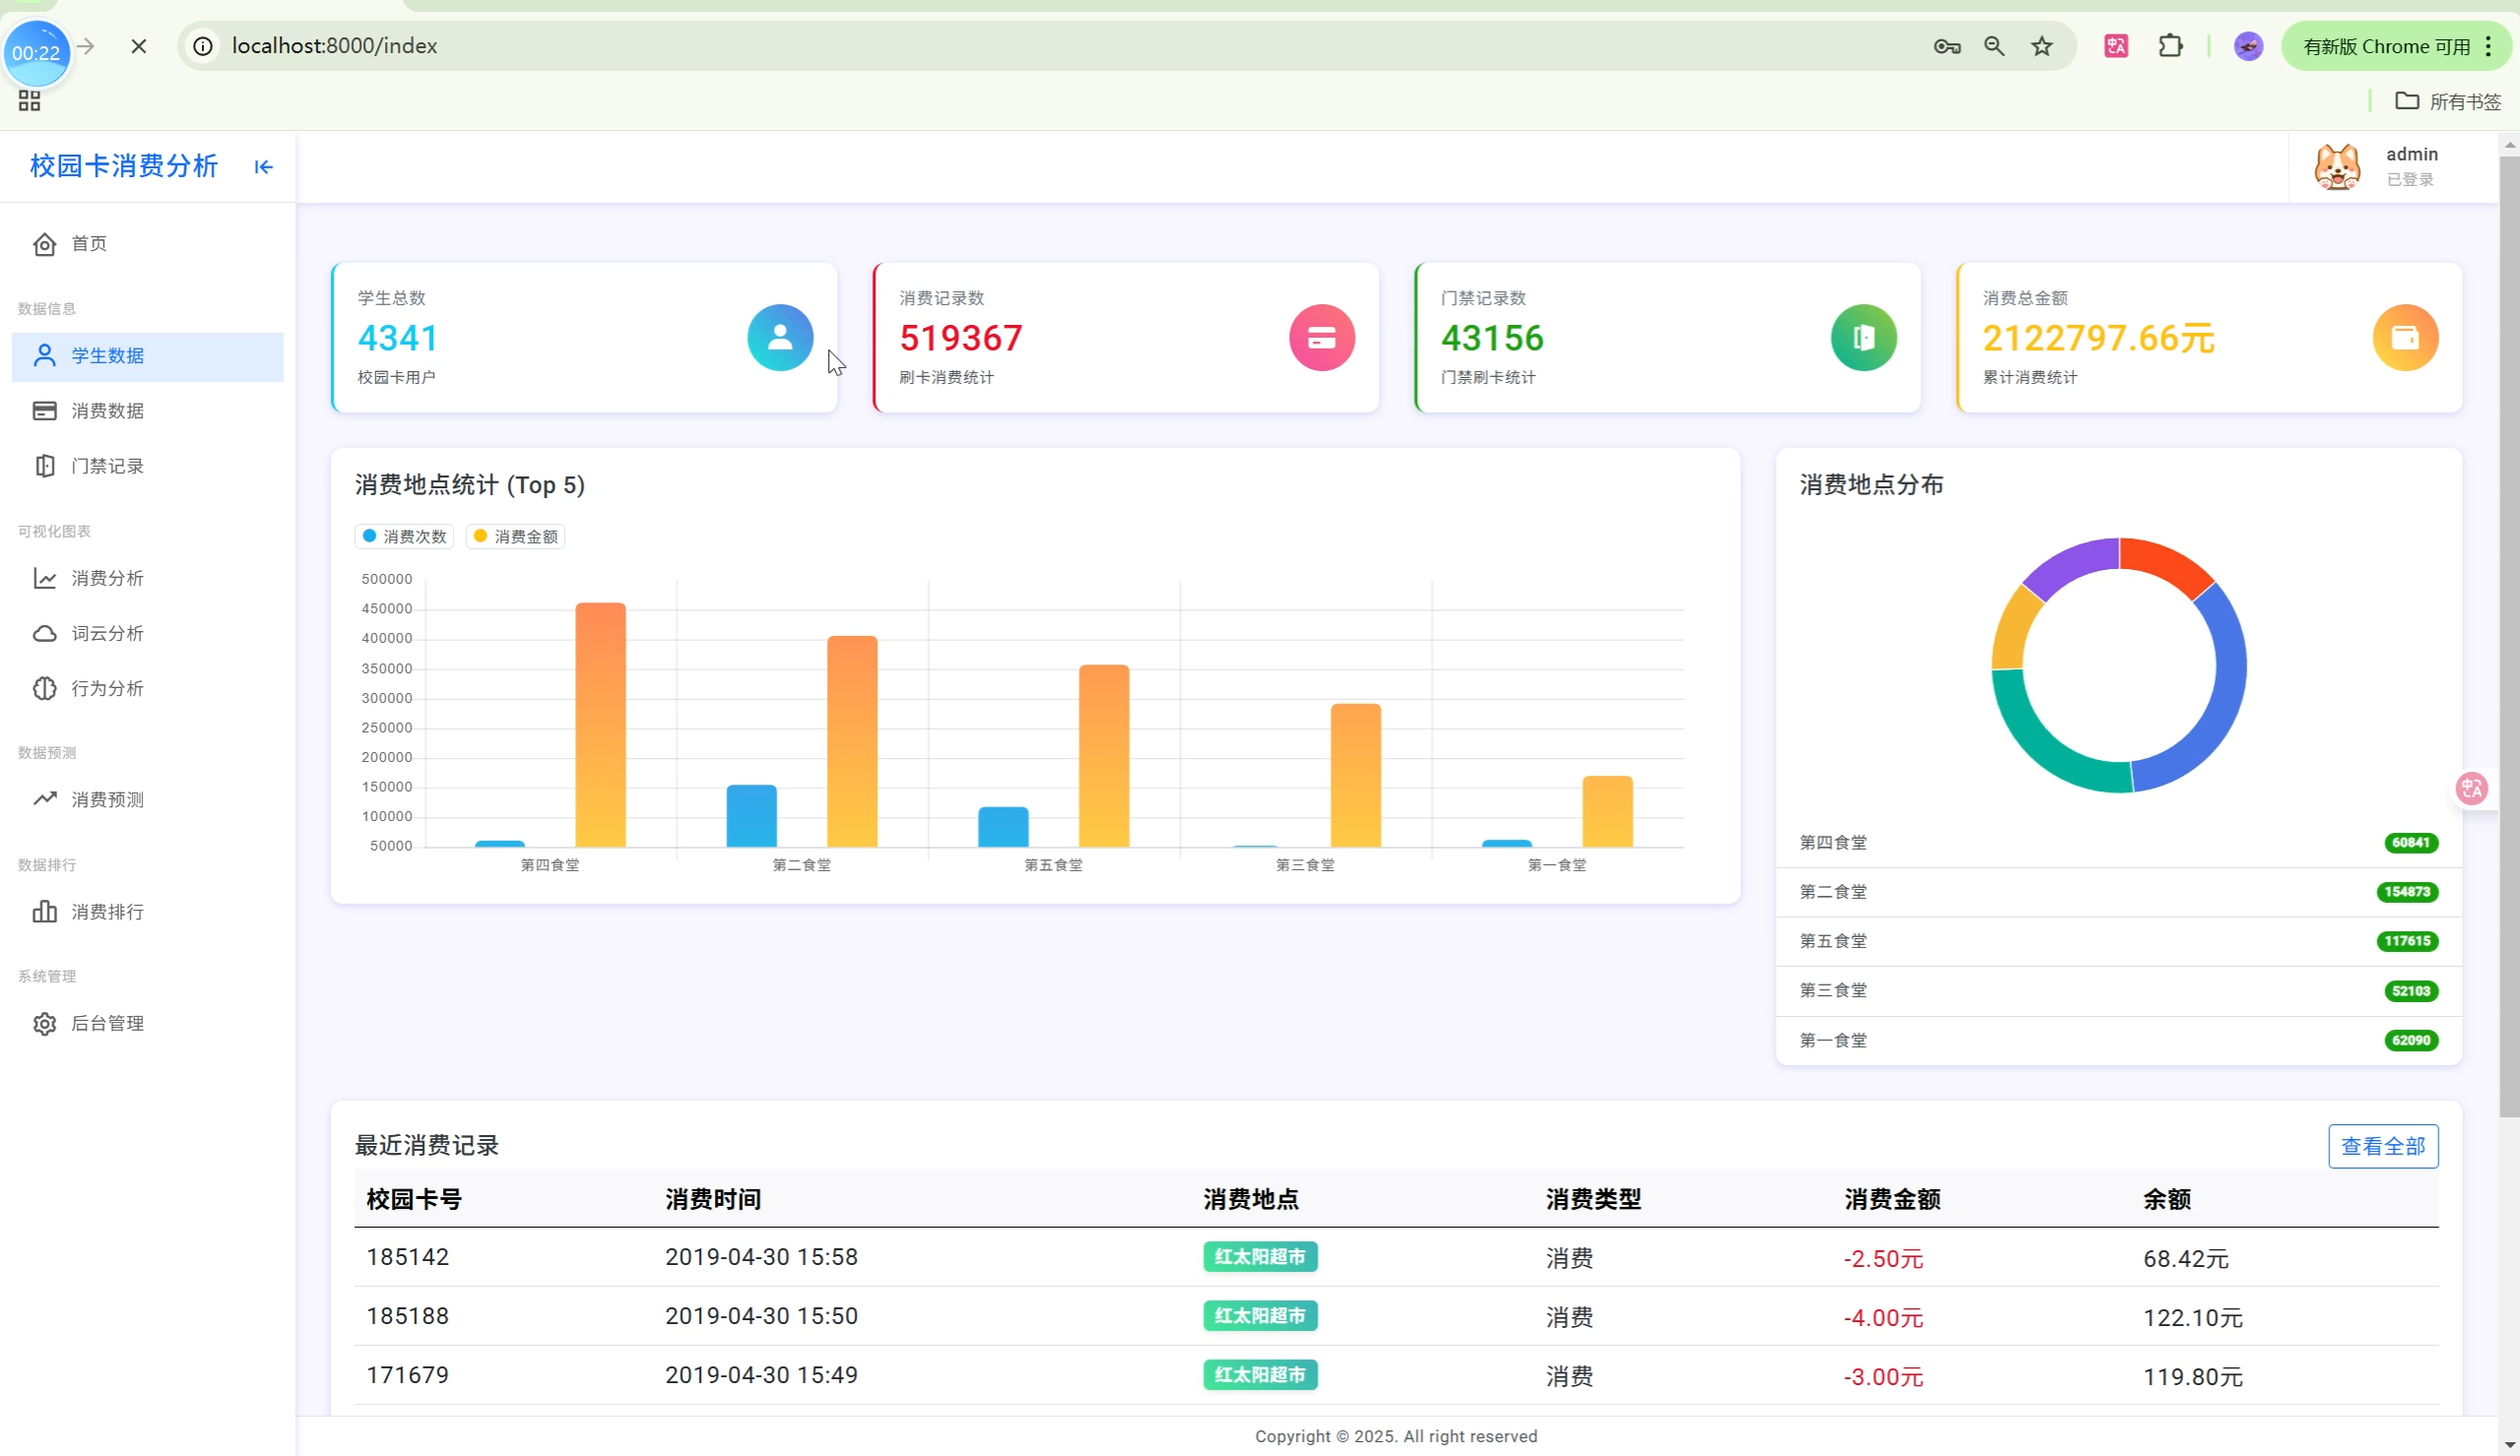Click the green door access circle icon

pos(1863,338)
